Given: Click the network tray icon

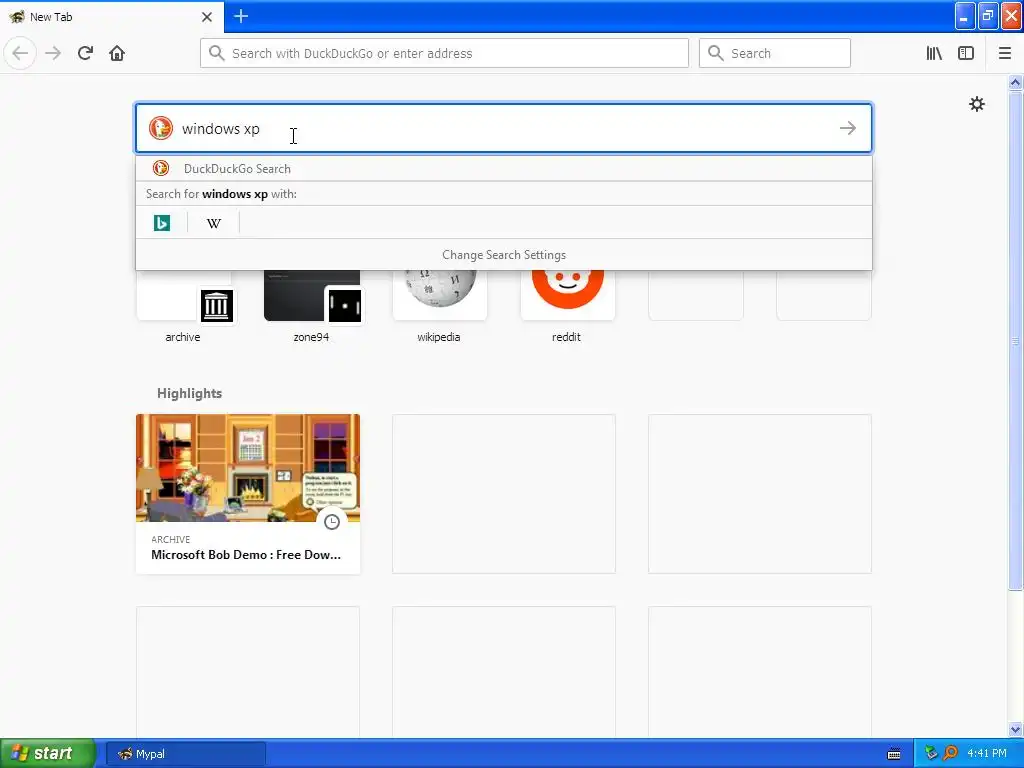Looking at the screenshot, I should coord(931,754).
